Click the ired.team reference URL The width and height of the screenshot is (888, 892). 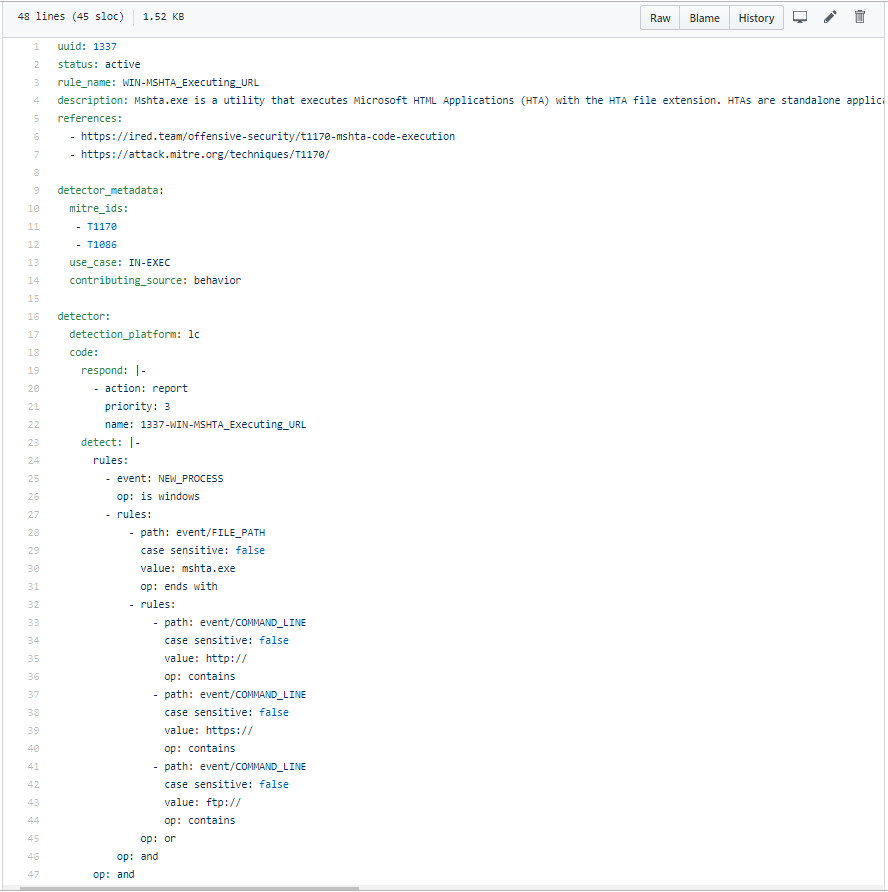pos(267,137)
